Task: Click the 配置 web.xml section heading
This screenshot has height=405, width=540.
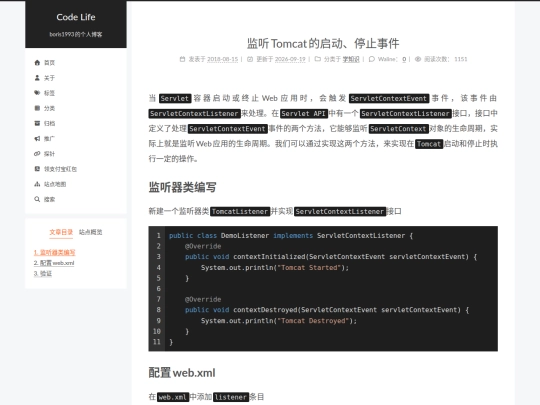Action: [x=182, y=373]
